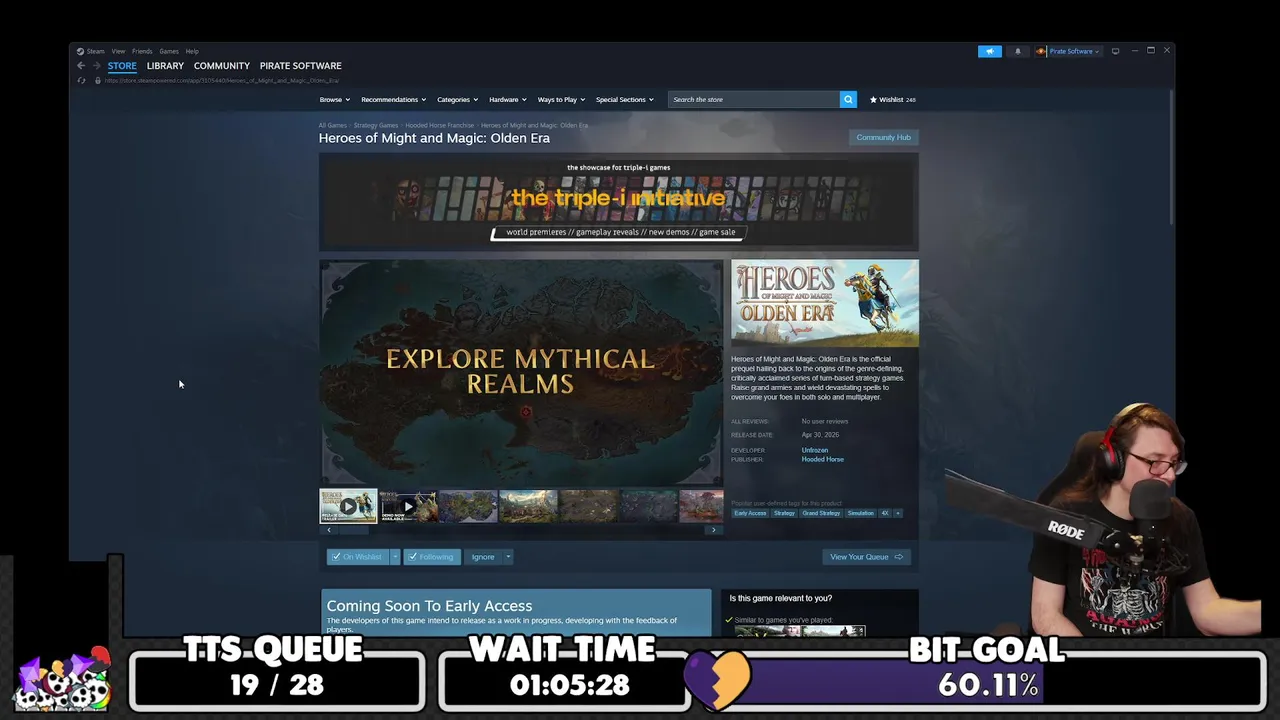1280x720 pixels.
Task: Click the plus button to add tags
Action: (897, 513)
